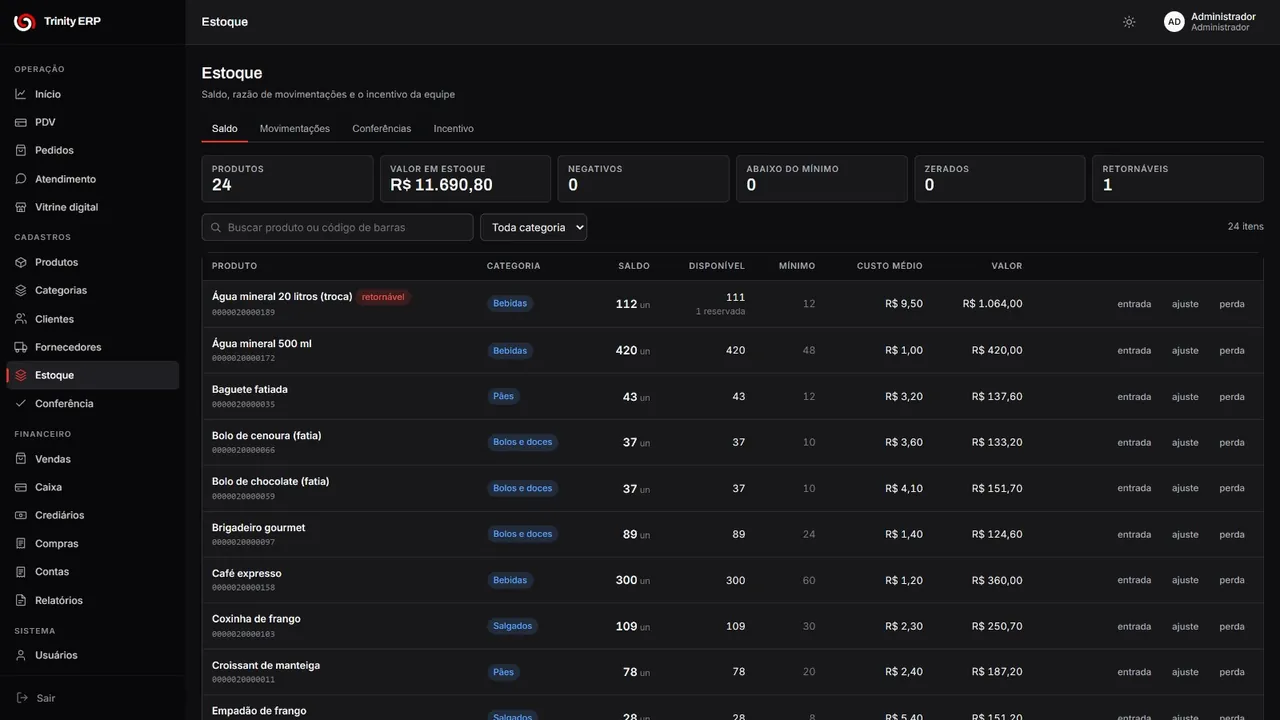
Task: Go to Produtos via the box icon
Action: pyautogui.click(x=21, y=262)
